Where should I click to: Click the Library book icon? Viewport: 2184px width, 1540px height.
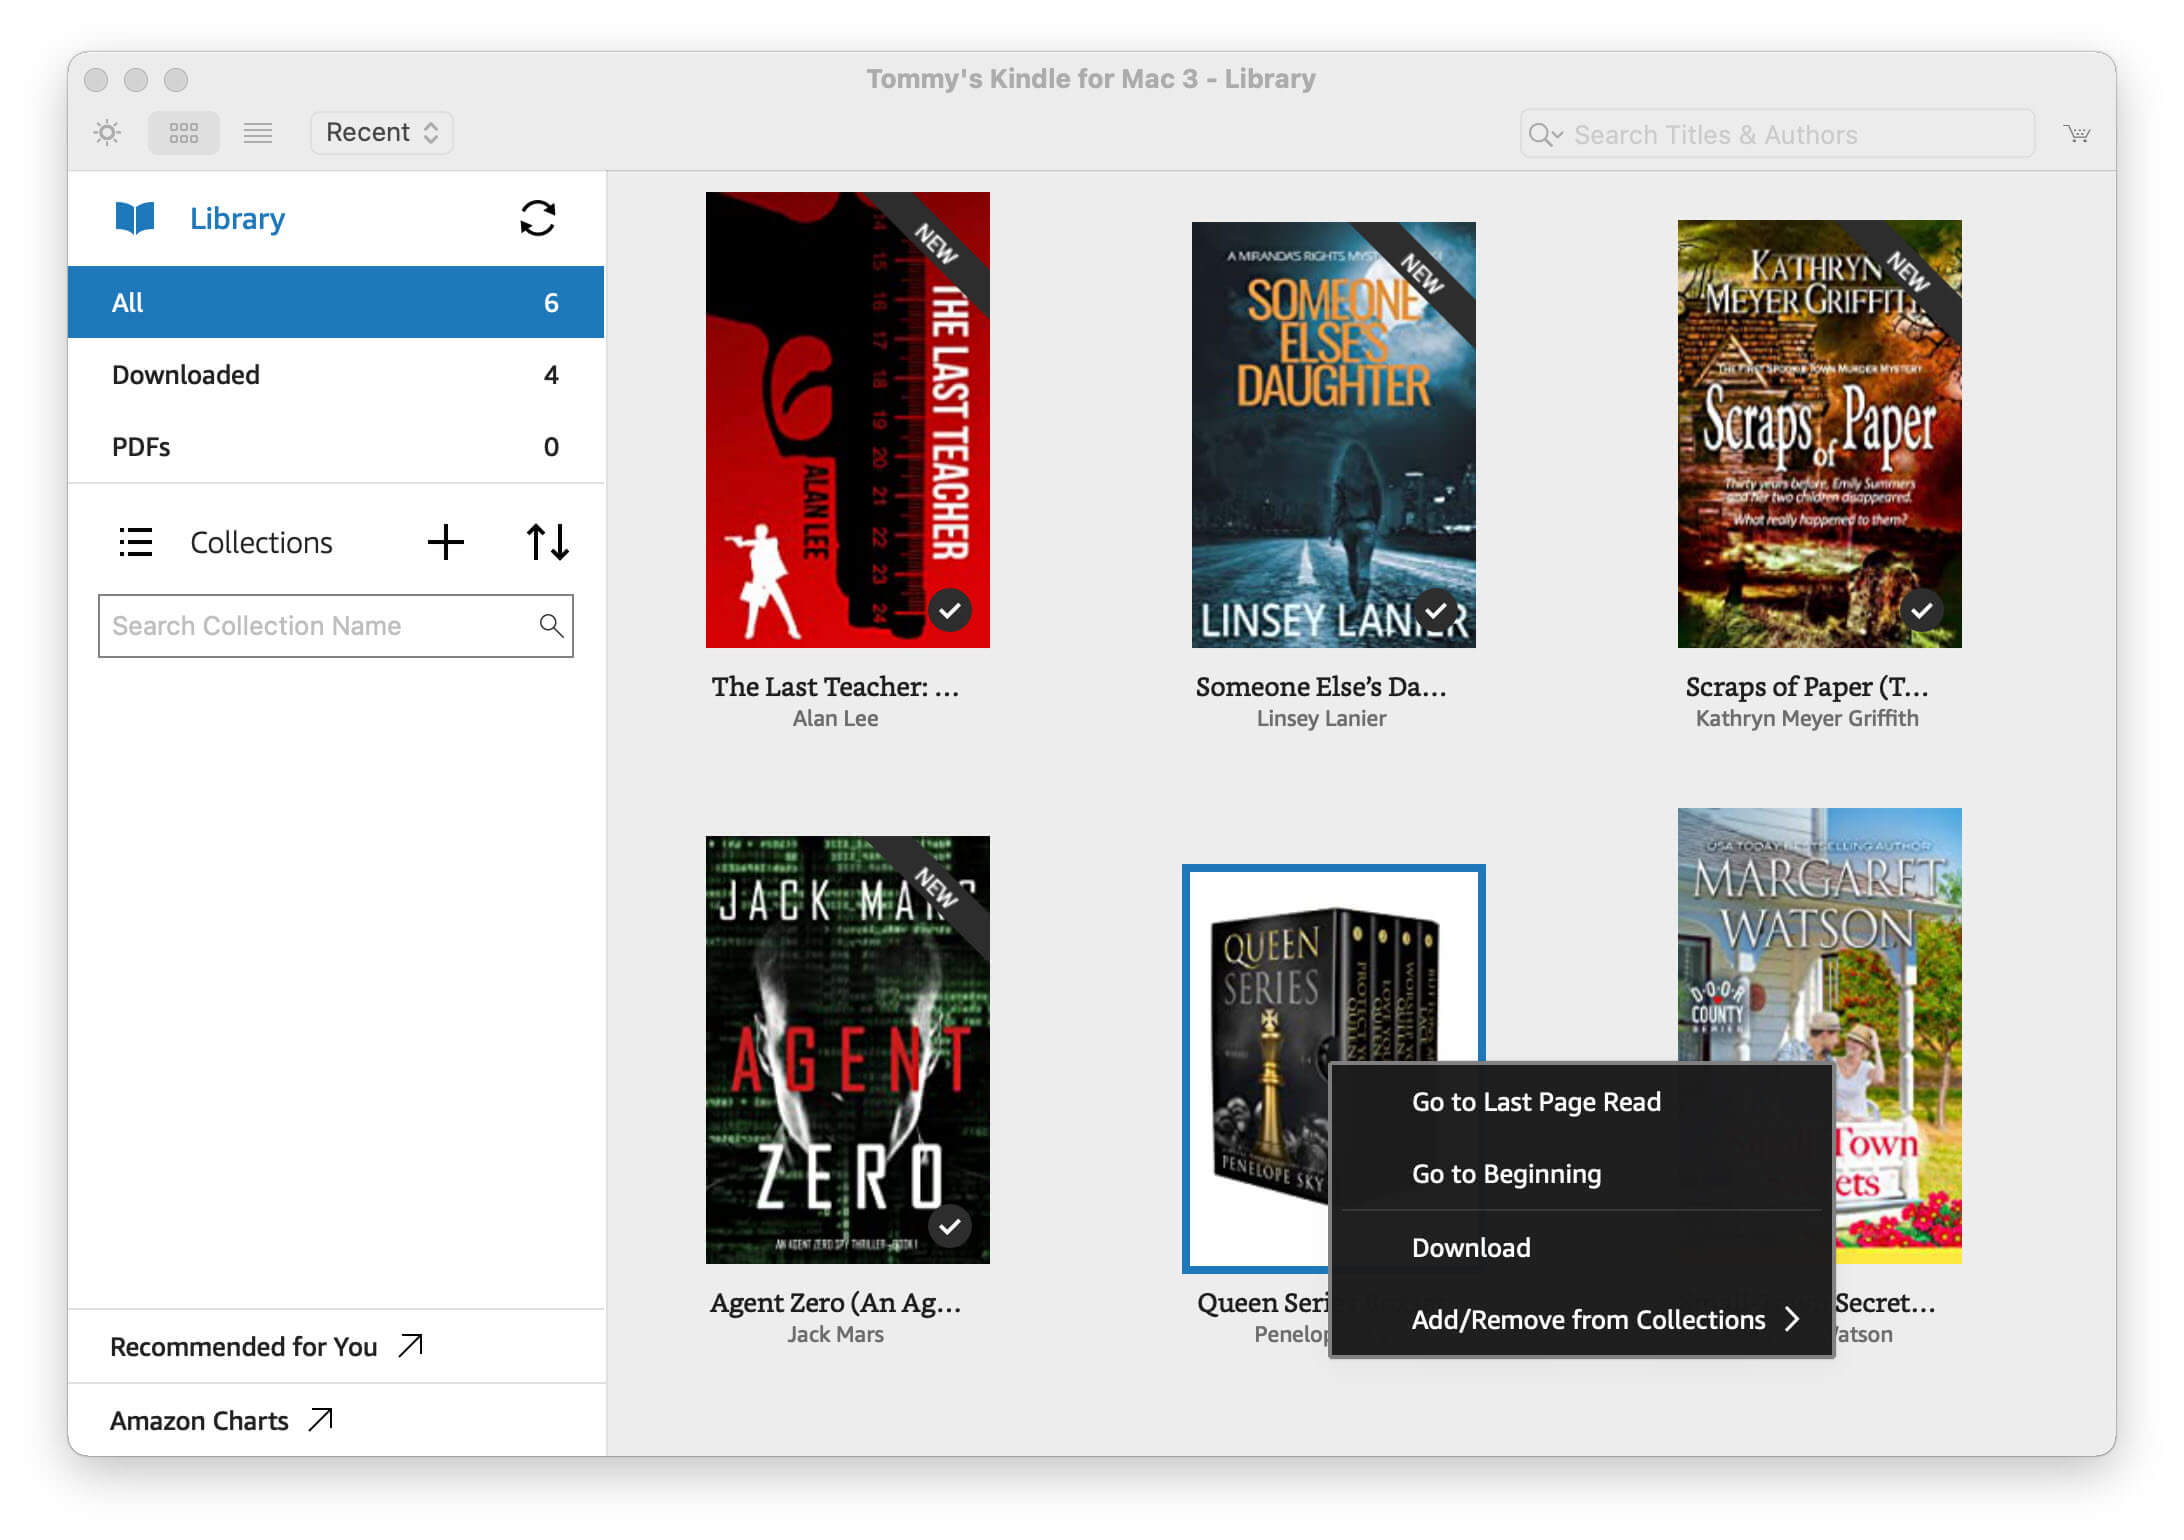coord(135,218)
